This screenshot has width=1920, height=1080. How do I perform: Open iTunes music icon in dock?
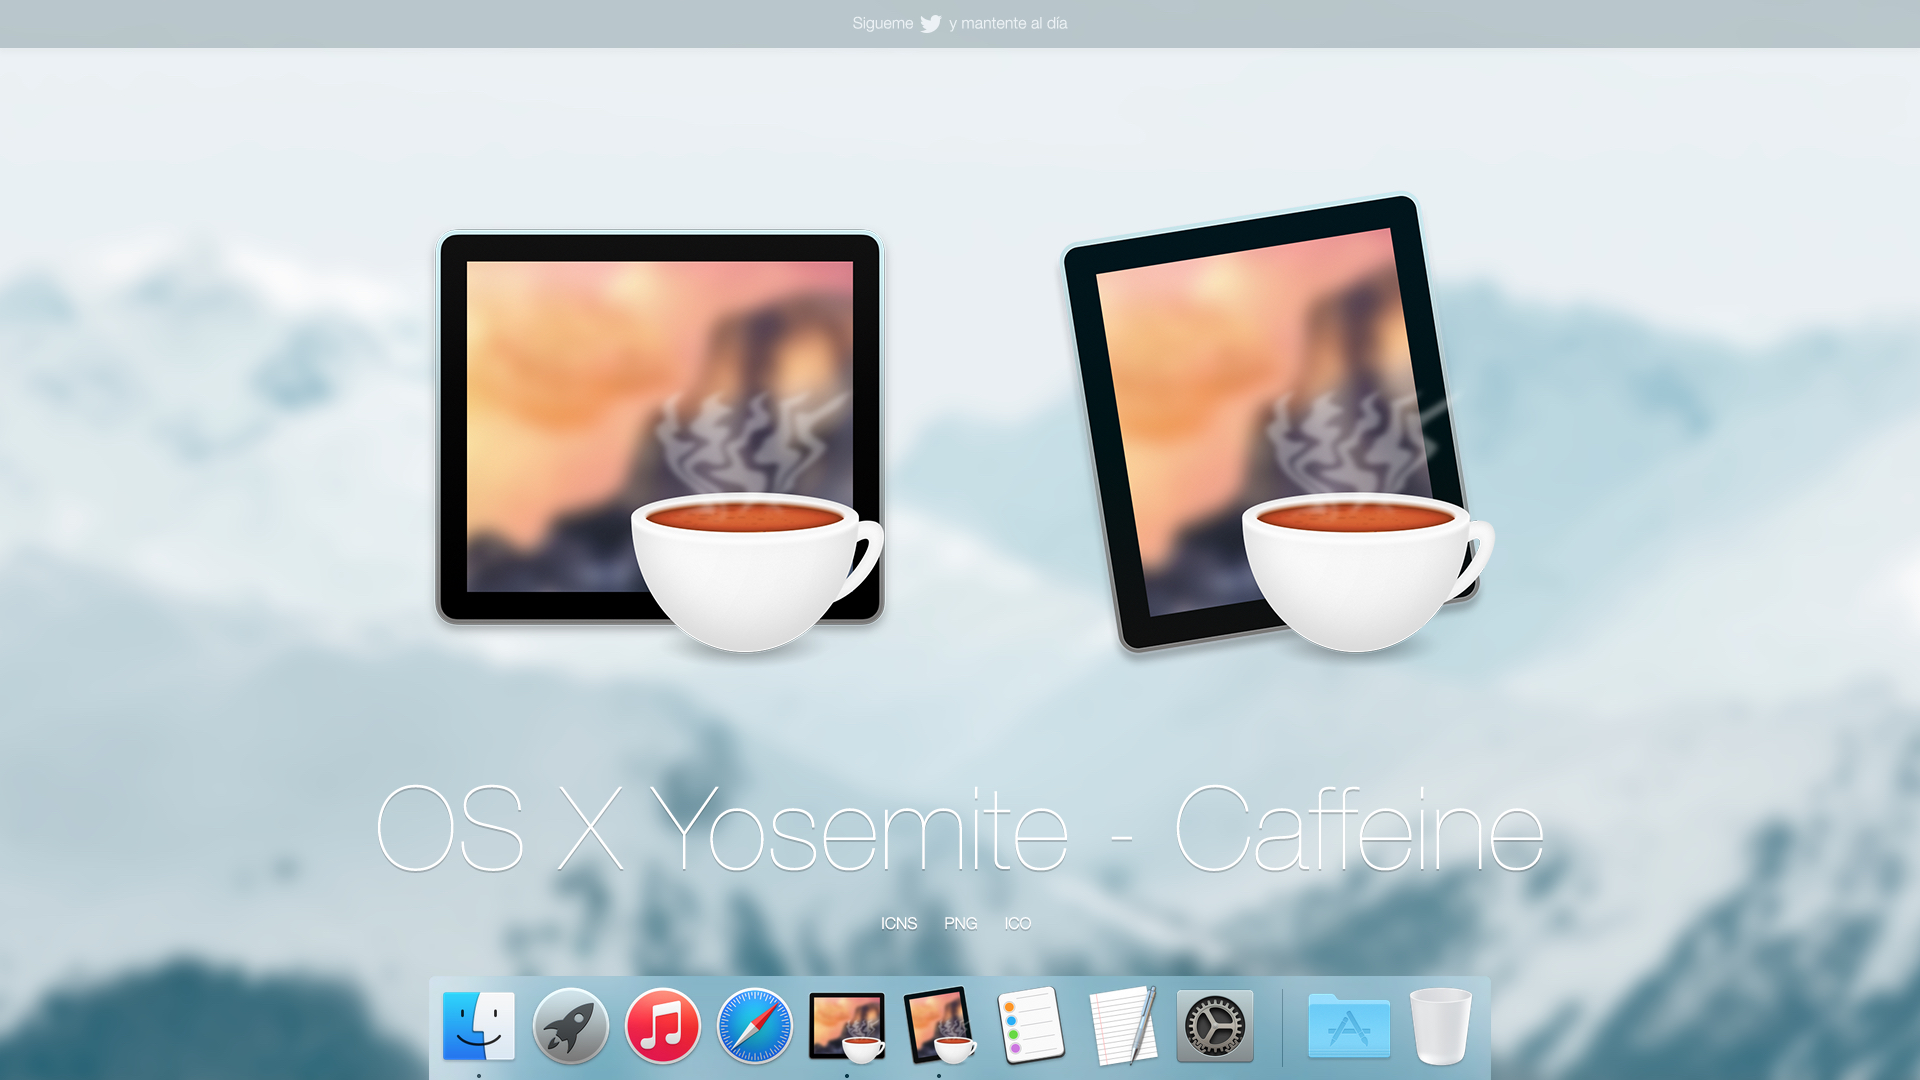click(663, 1026)
